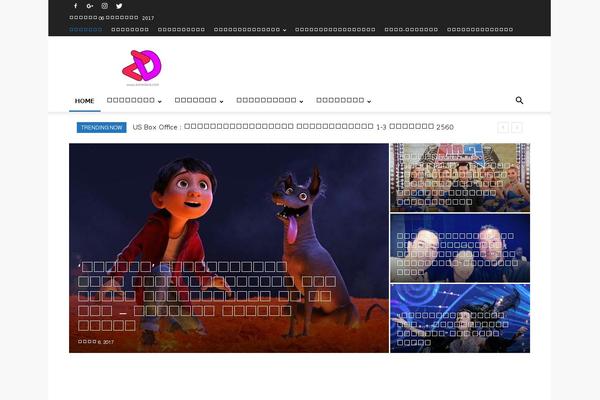Show next trending headline arrow

[517, 127]
